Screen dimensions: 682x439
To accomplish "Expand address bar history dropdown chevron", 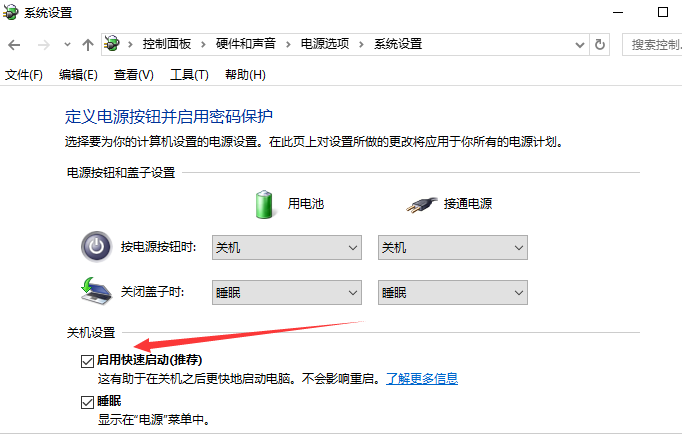I will coord(579,44).
